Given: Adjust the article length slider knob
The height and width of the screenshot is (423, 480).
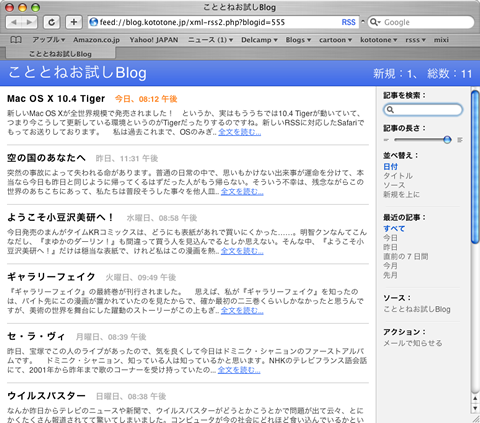Looking at the screenshot, I should pos(447,140).
